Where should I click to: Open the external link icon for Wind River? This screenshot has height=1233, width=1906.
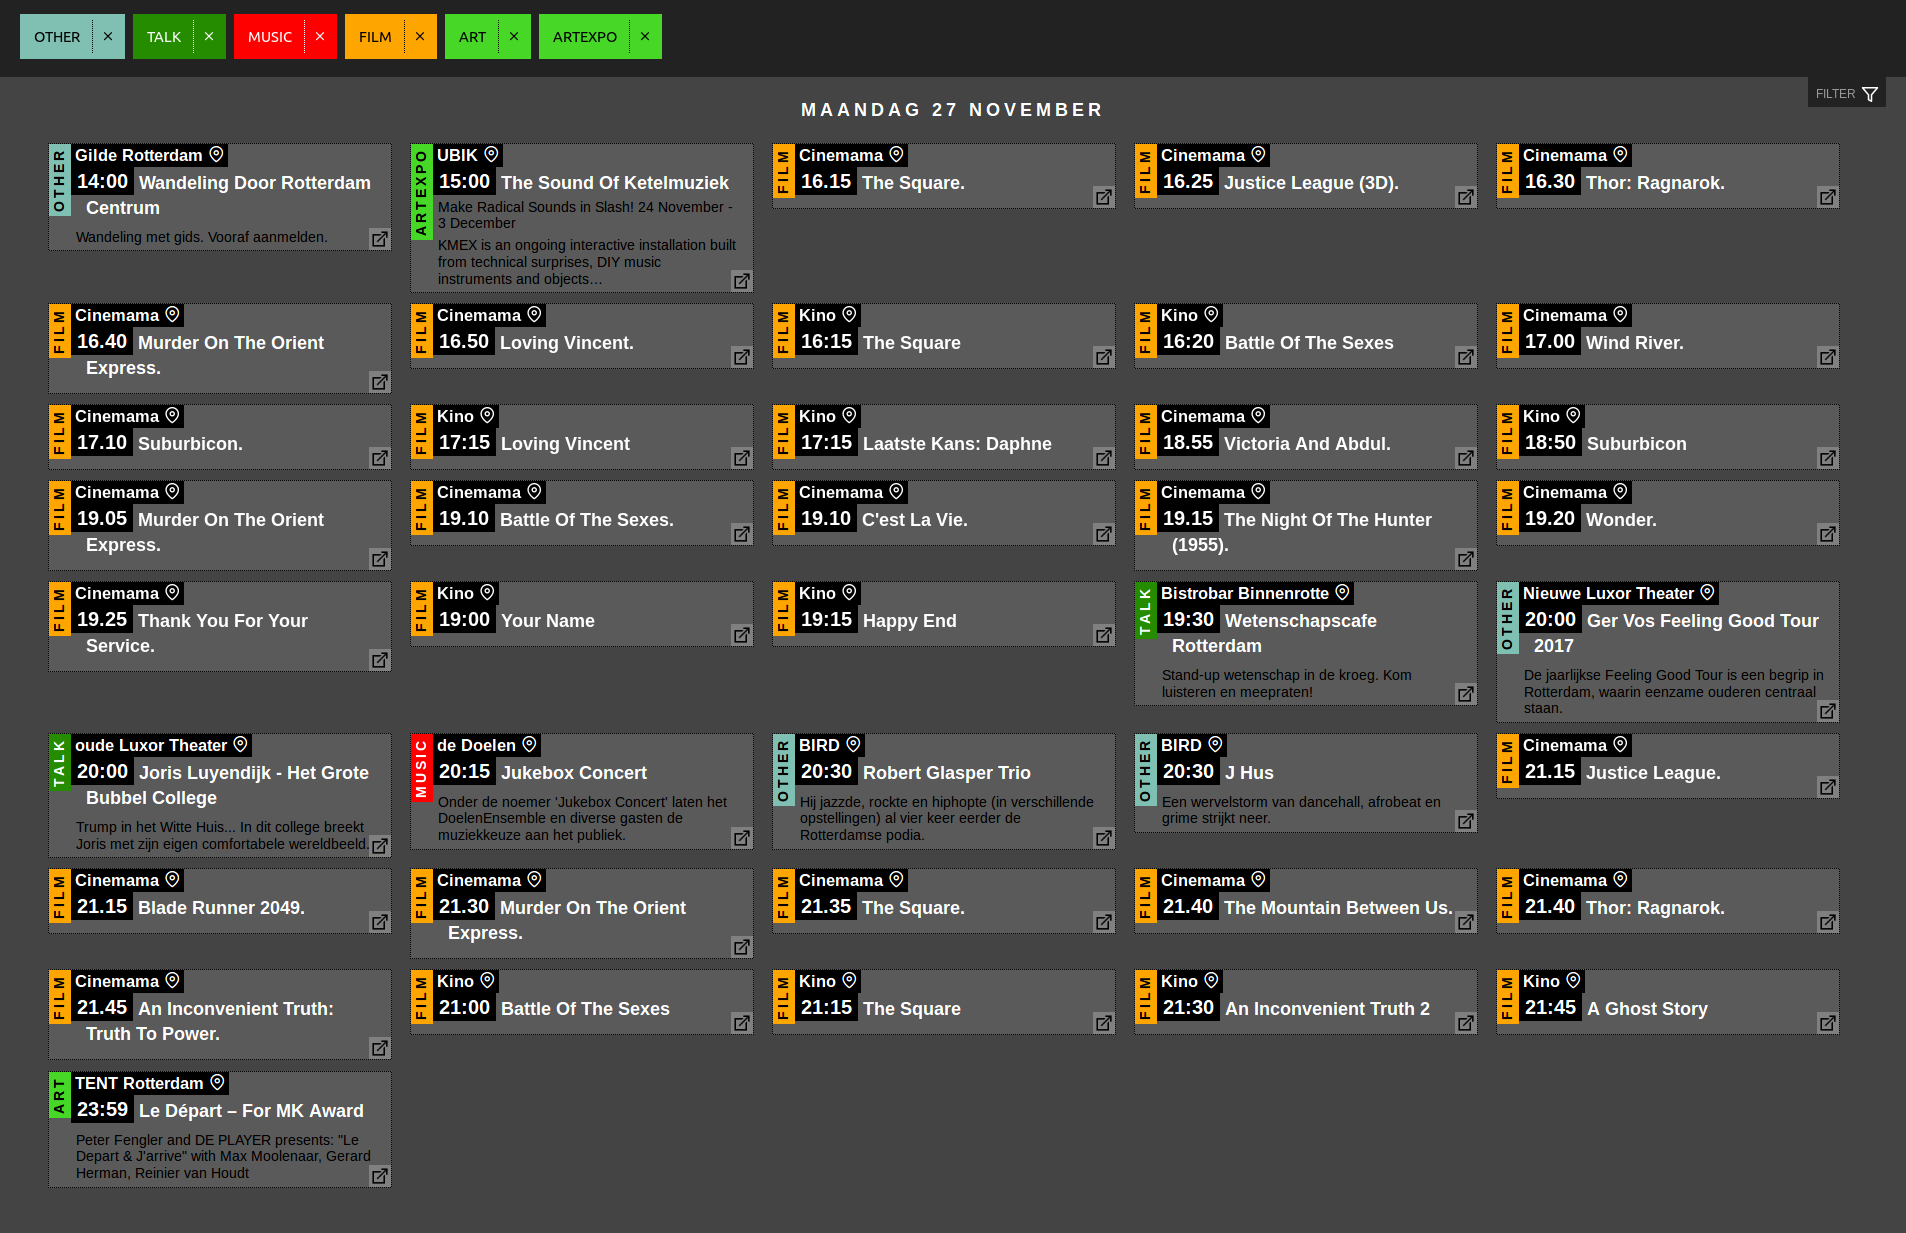1828,357
